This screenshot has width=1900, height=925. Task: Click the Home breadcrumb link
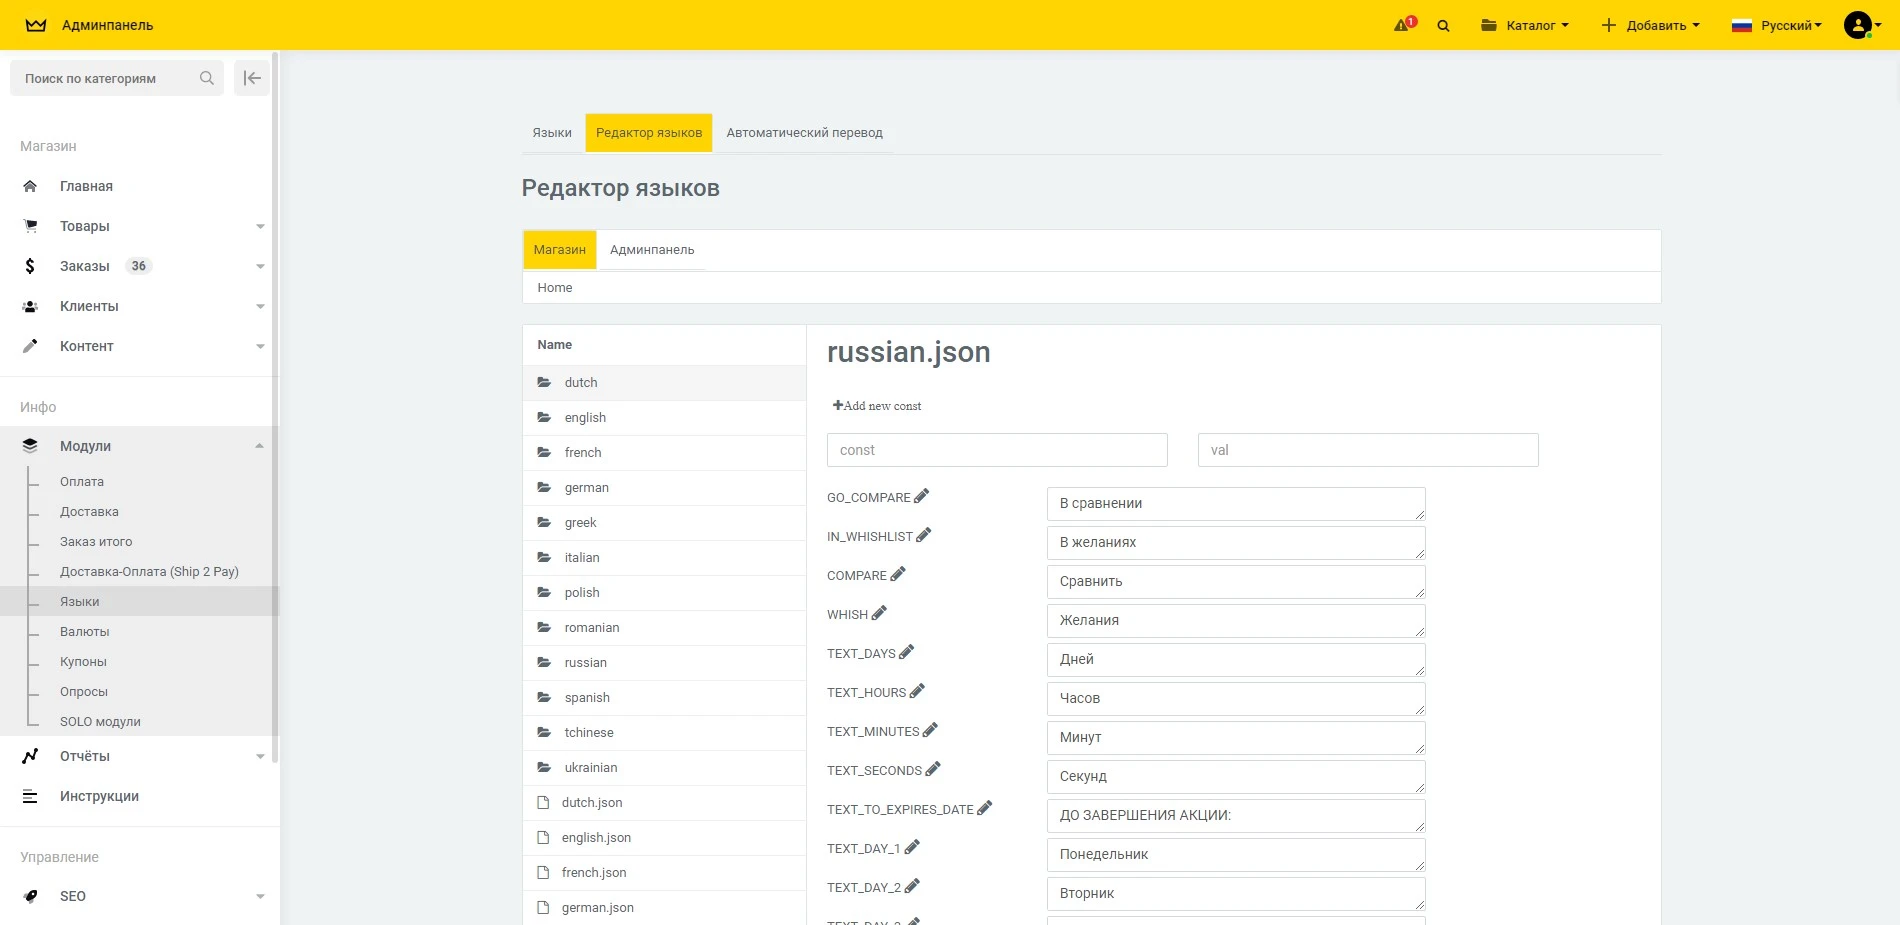(555, 288)
